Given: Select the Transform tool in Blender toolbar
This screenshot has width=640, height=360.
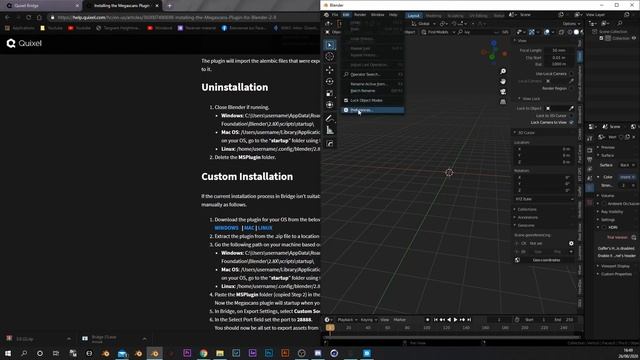Looking at the screenshot, I should 330,105.
